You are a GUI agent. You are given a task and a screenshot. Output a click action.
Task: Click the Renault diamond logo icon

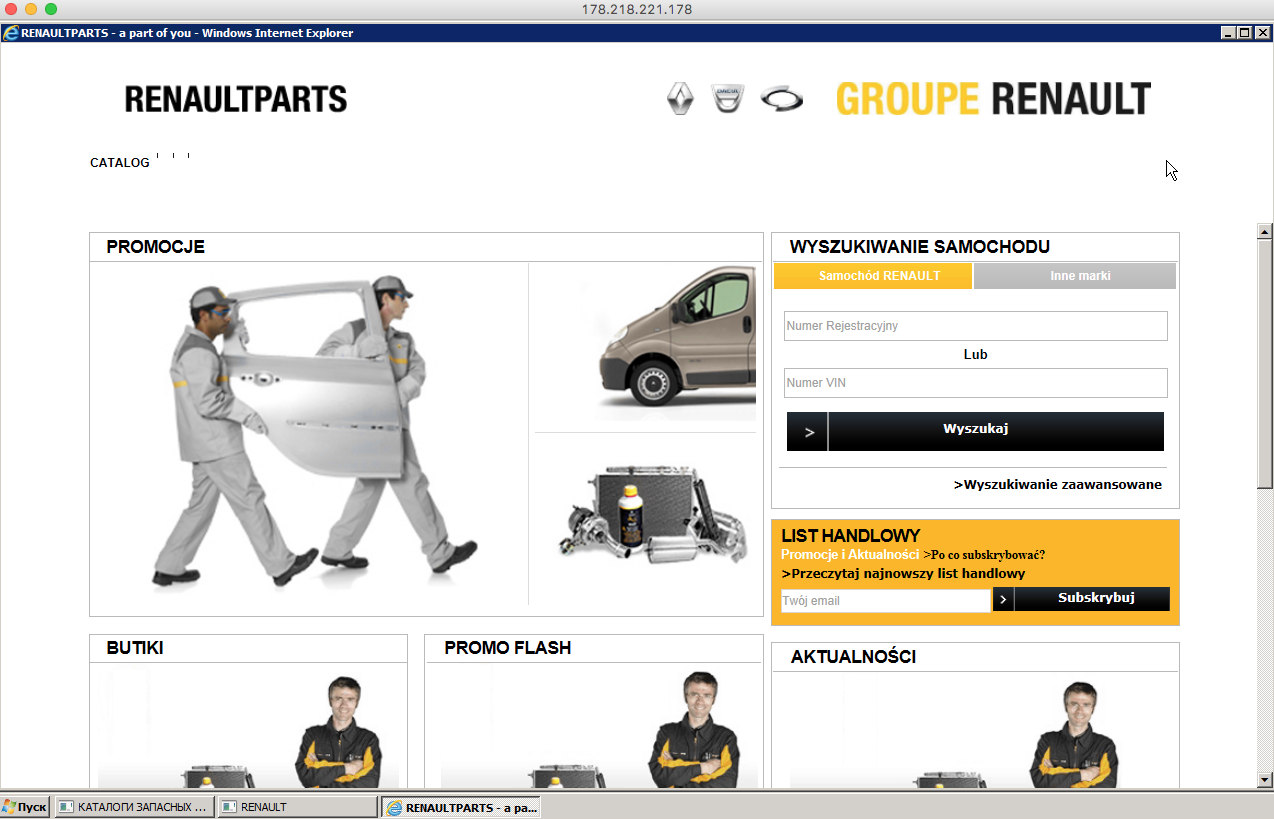pyautogui.click(x=680, y=99)
